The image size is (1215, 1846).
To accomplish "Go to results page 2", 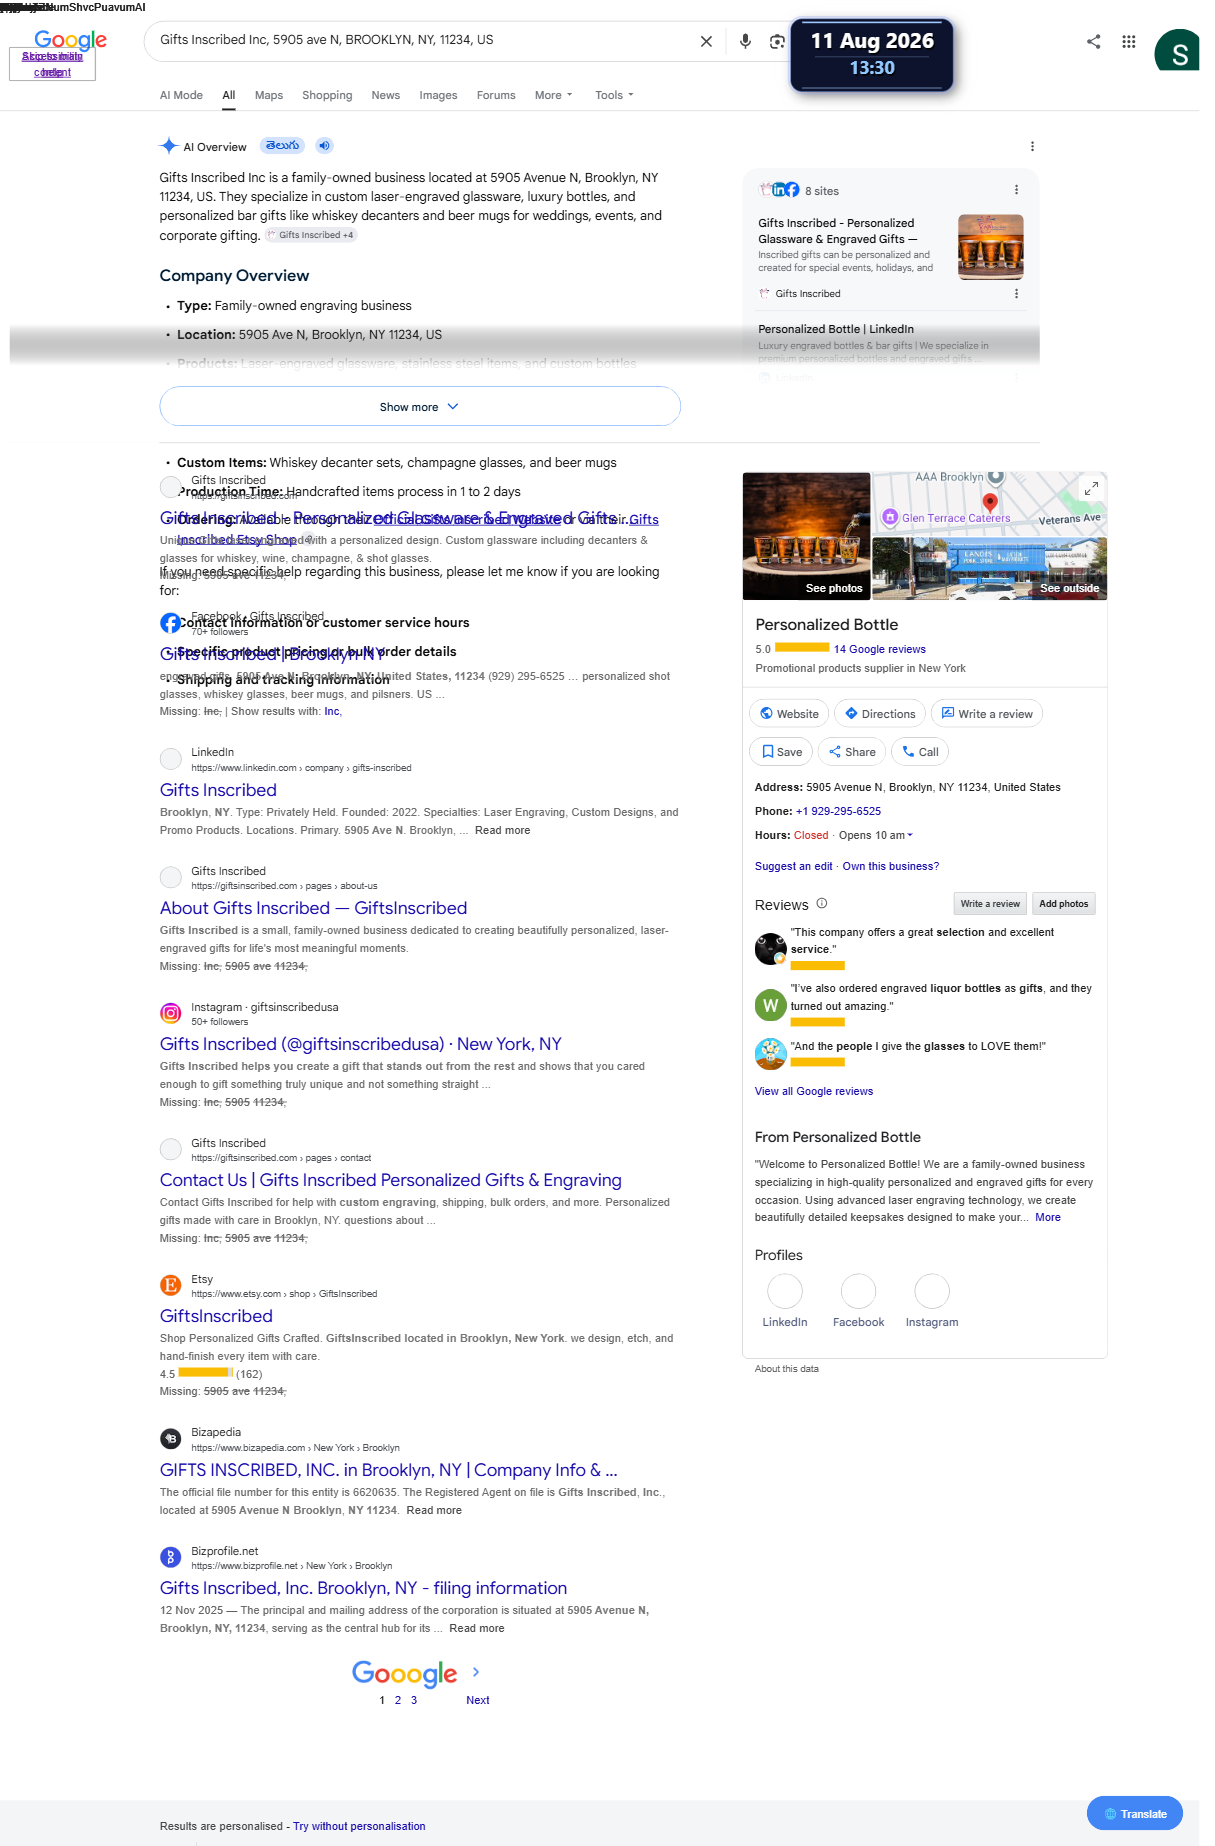I will 398,1699.
